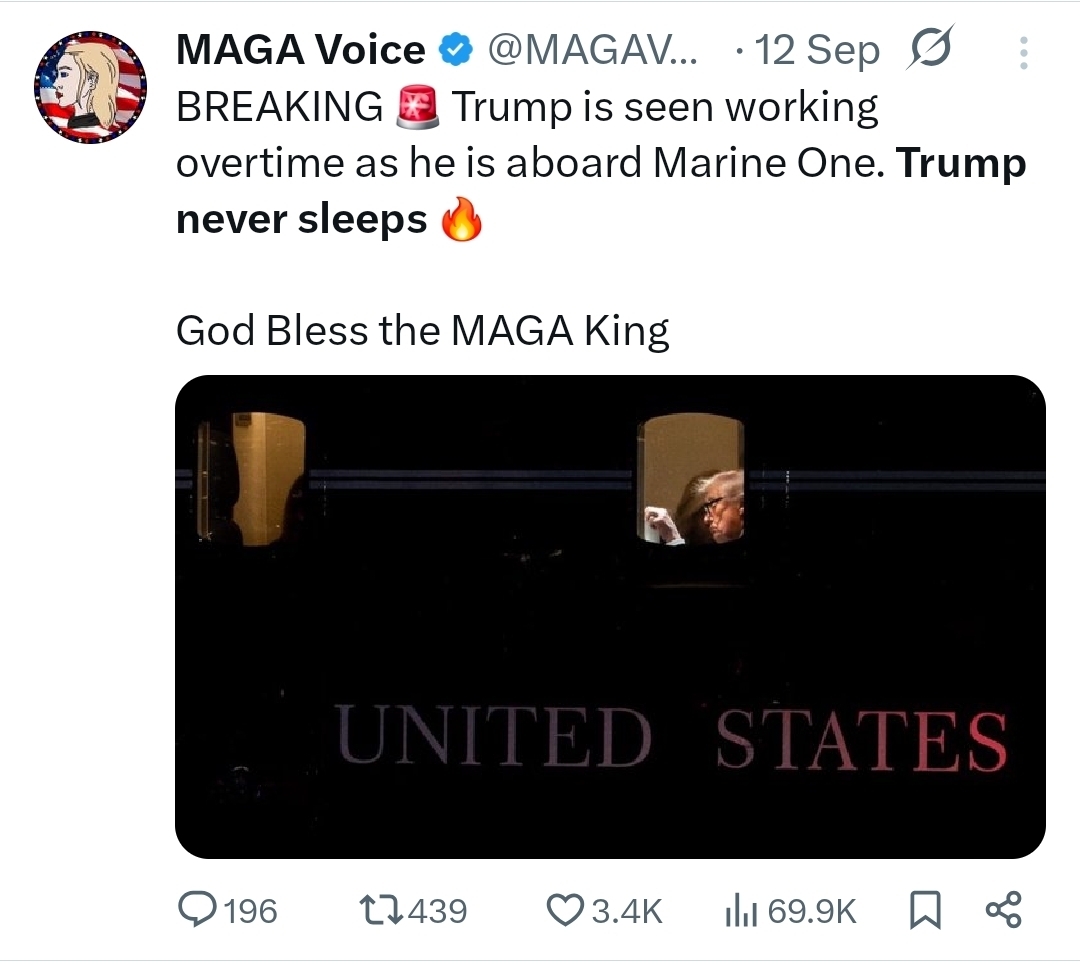
Task: Open the three-dot more options menu
Action: click(1022, 52)
